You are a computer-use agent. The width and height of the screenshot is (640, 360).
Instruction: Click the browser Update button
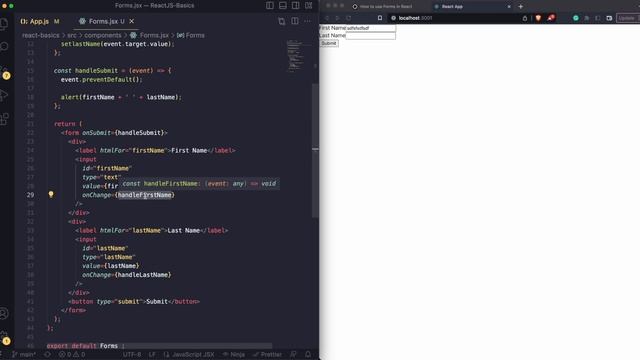click(628, 18)
